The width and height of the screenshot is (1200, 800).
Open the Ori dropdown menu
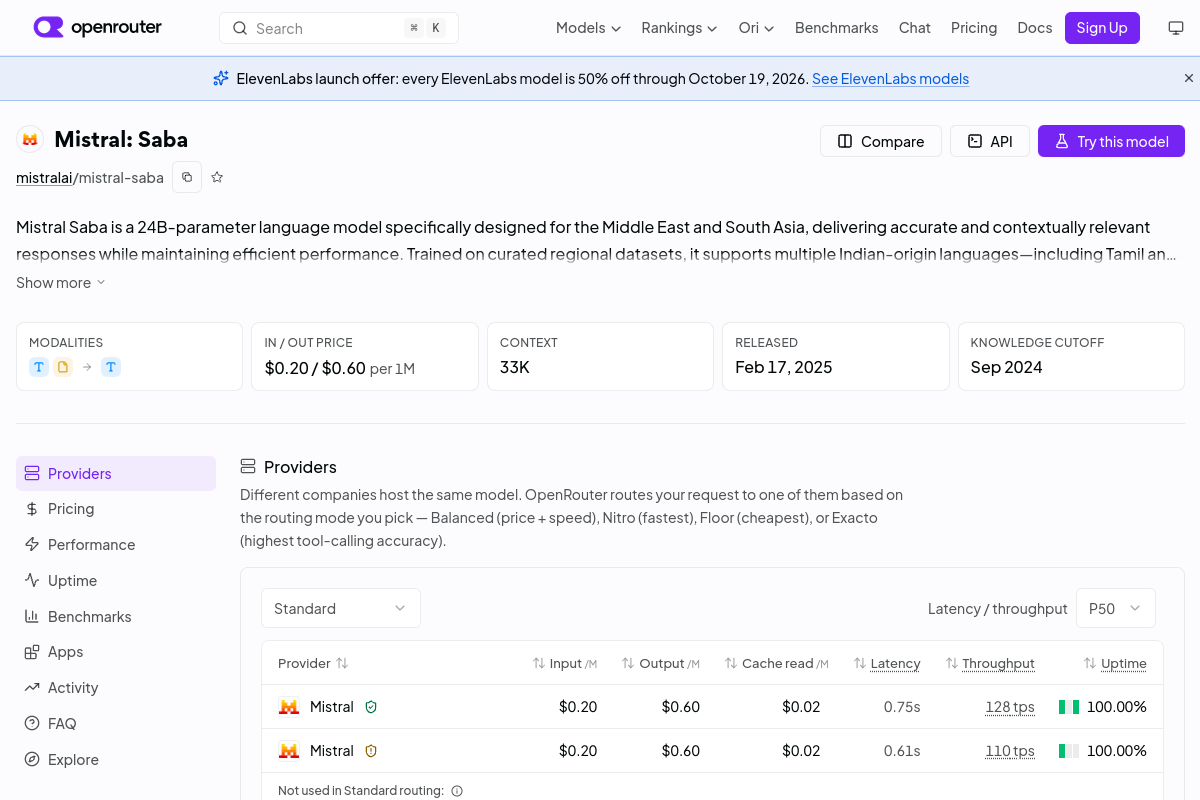coord(756,28)
